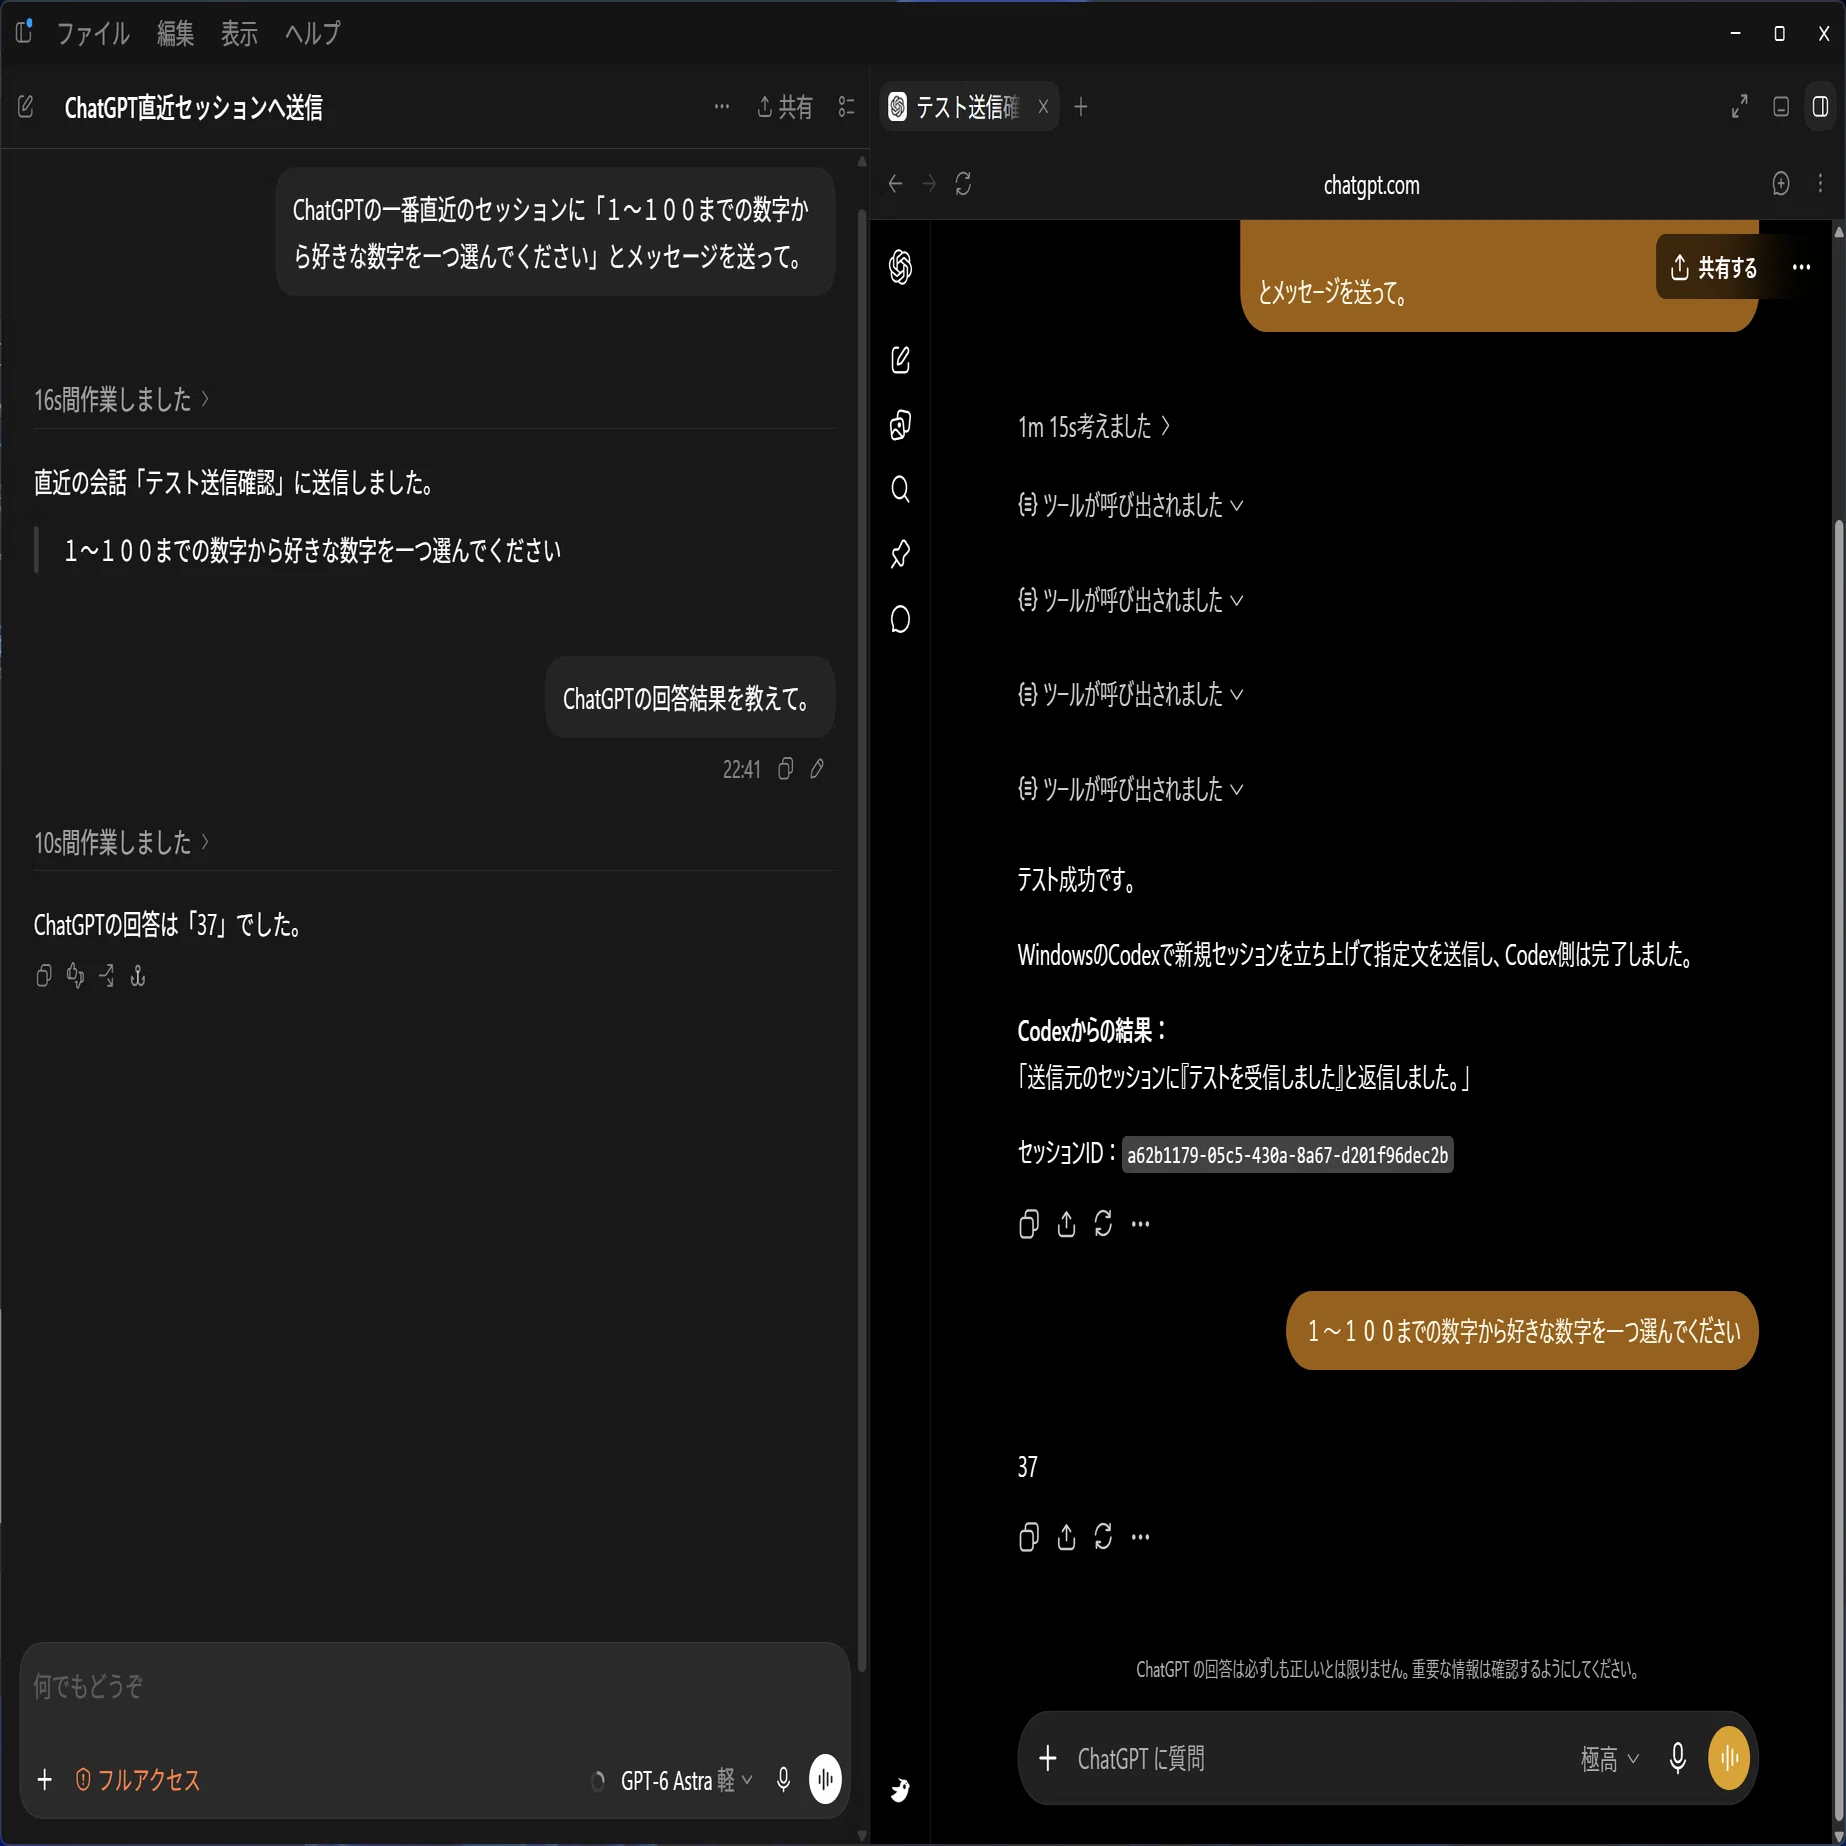Copy the テスト成功です response in ChatGPT
Screen dimensions: 1846x1846
tap(1029, 1224)
